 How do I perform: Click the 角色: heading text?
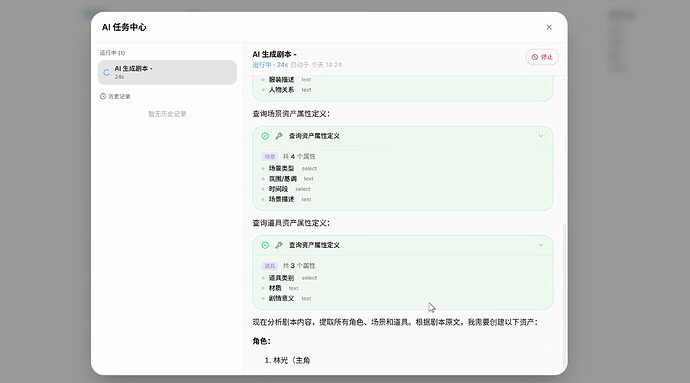click(261, 341)
